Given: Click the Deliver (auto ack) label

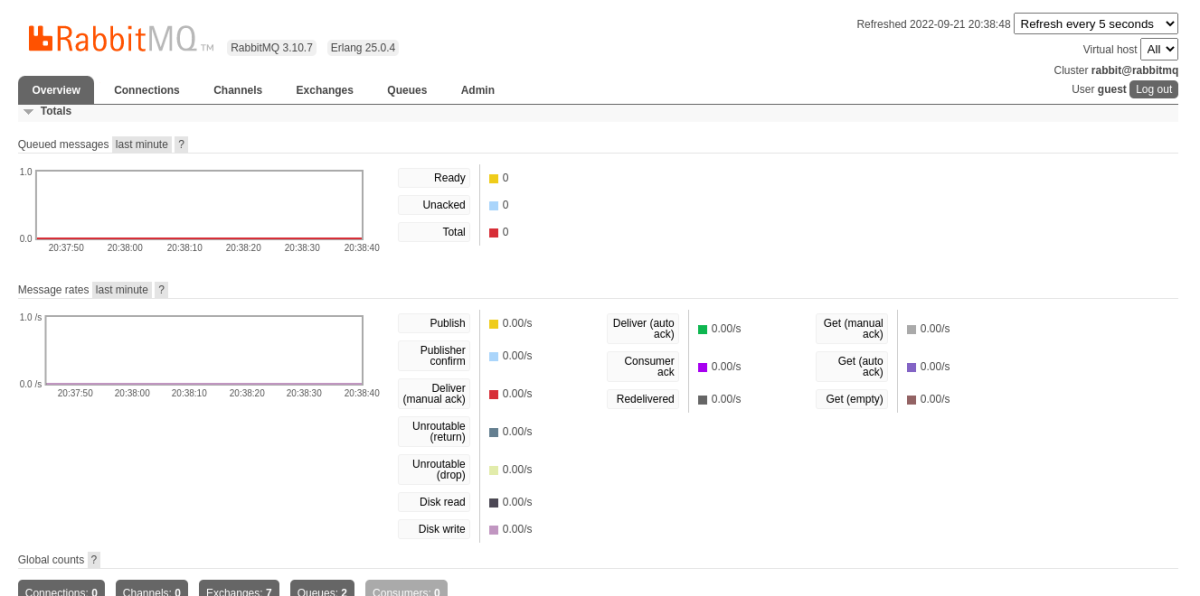Looking at the screenshot, I should tap(643, 329).
